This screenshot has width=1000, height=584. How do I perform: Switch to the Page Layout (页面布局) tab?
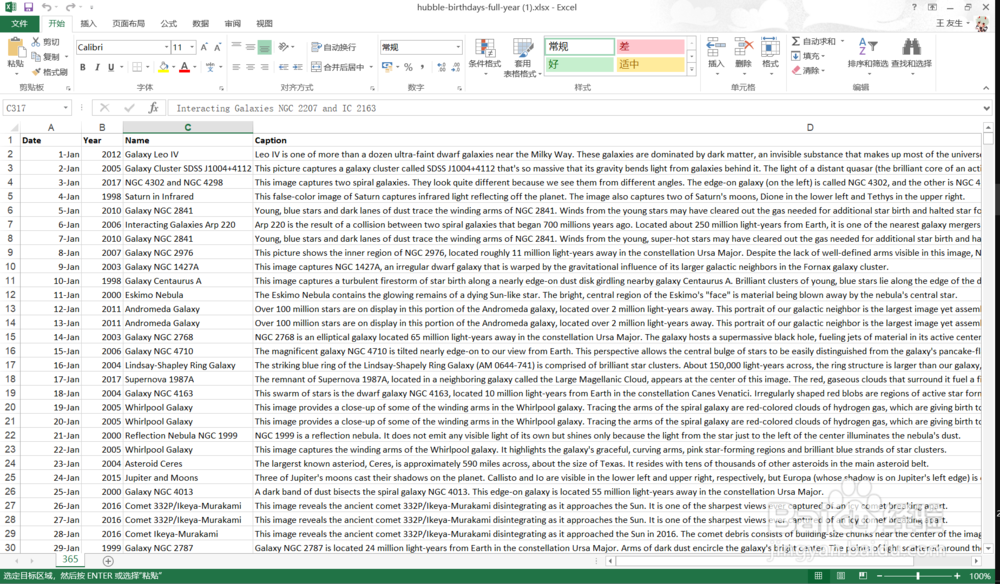click(128, 24)
